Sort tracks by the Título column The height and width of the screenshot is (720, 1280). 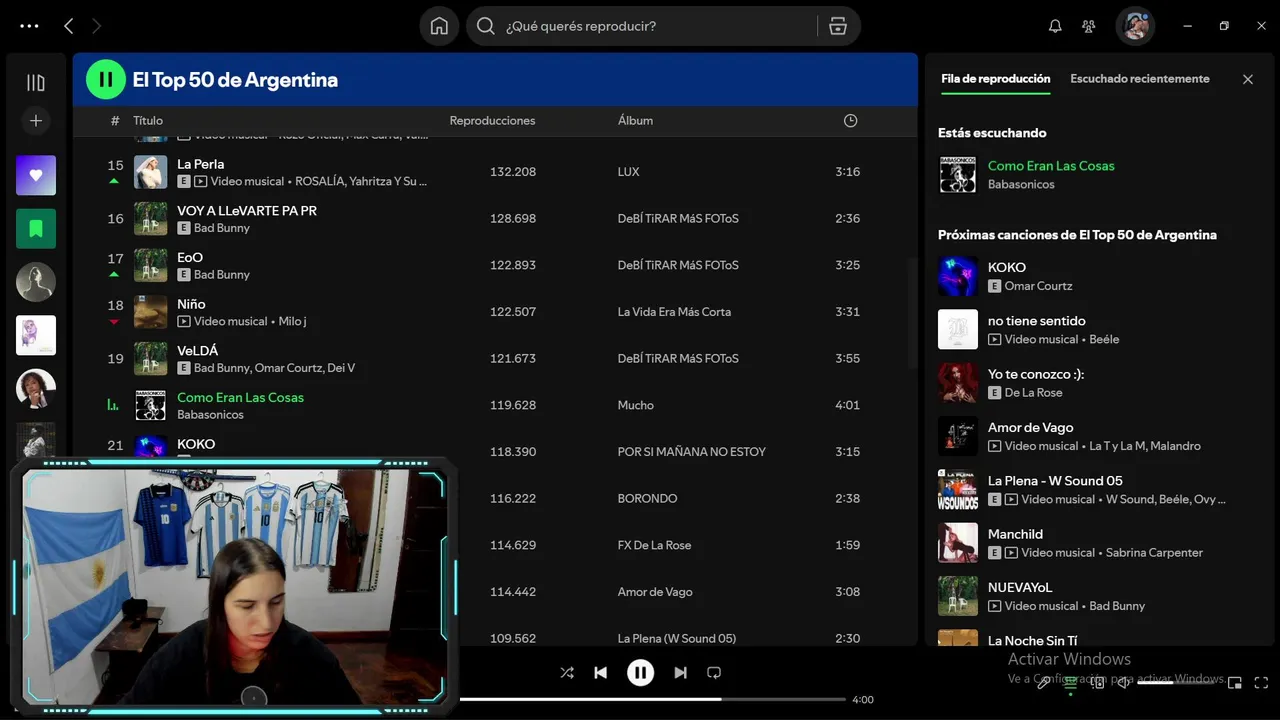(x=148, y=120)
